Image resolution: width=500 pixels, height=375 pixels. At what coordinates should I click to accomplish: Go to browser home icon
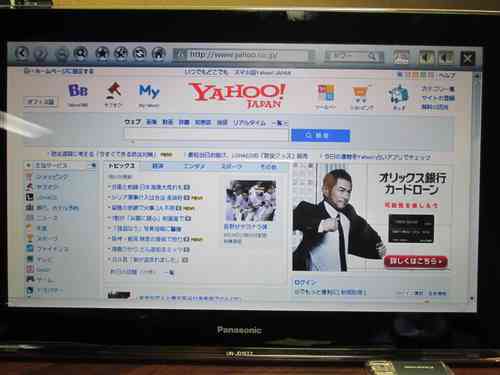point(159,54)
